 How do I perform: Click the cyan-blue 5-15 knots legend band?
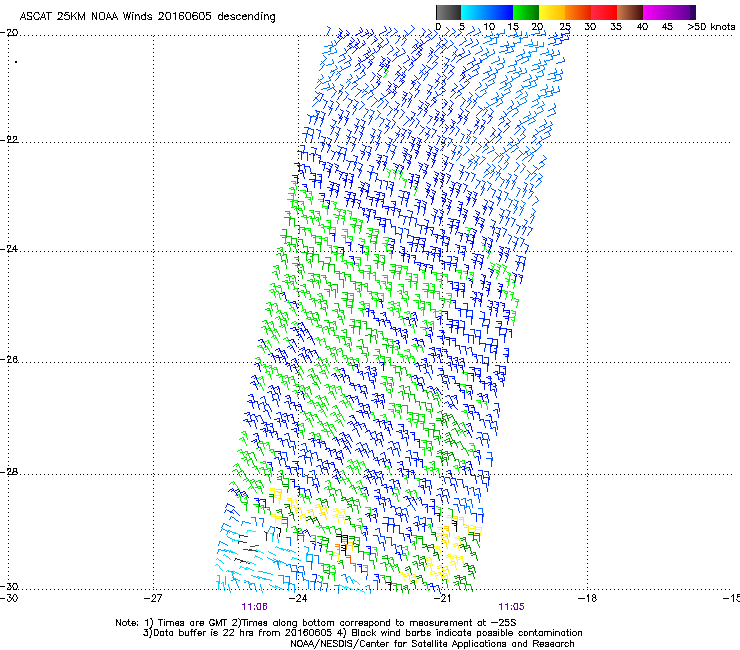click(x=487, y=12)
